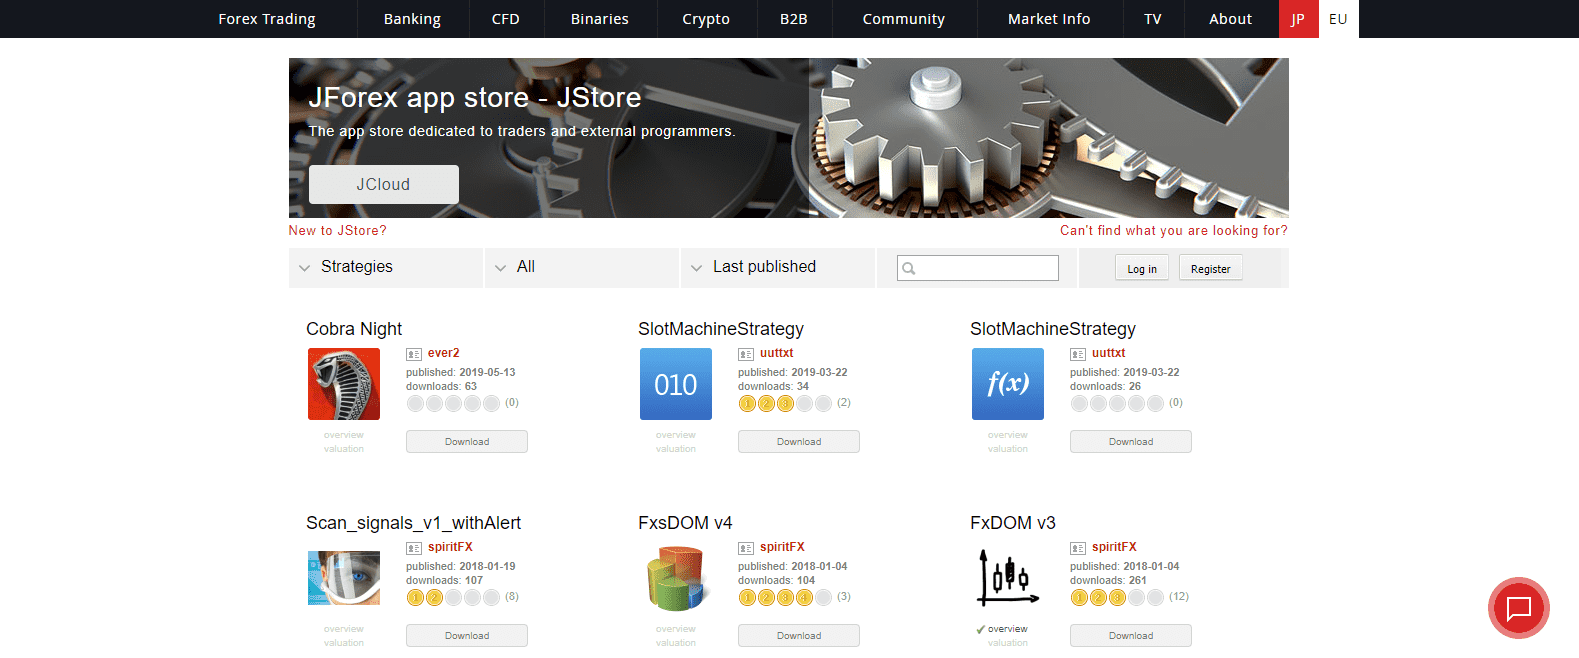Switch to the EU region
1579x658 pixels.
tap(1338, 19)
